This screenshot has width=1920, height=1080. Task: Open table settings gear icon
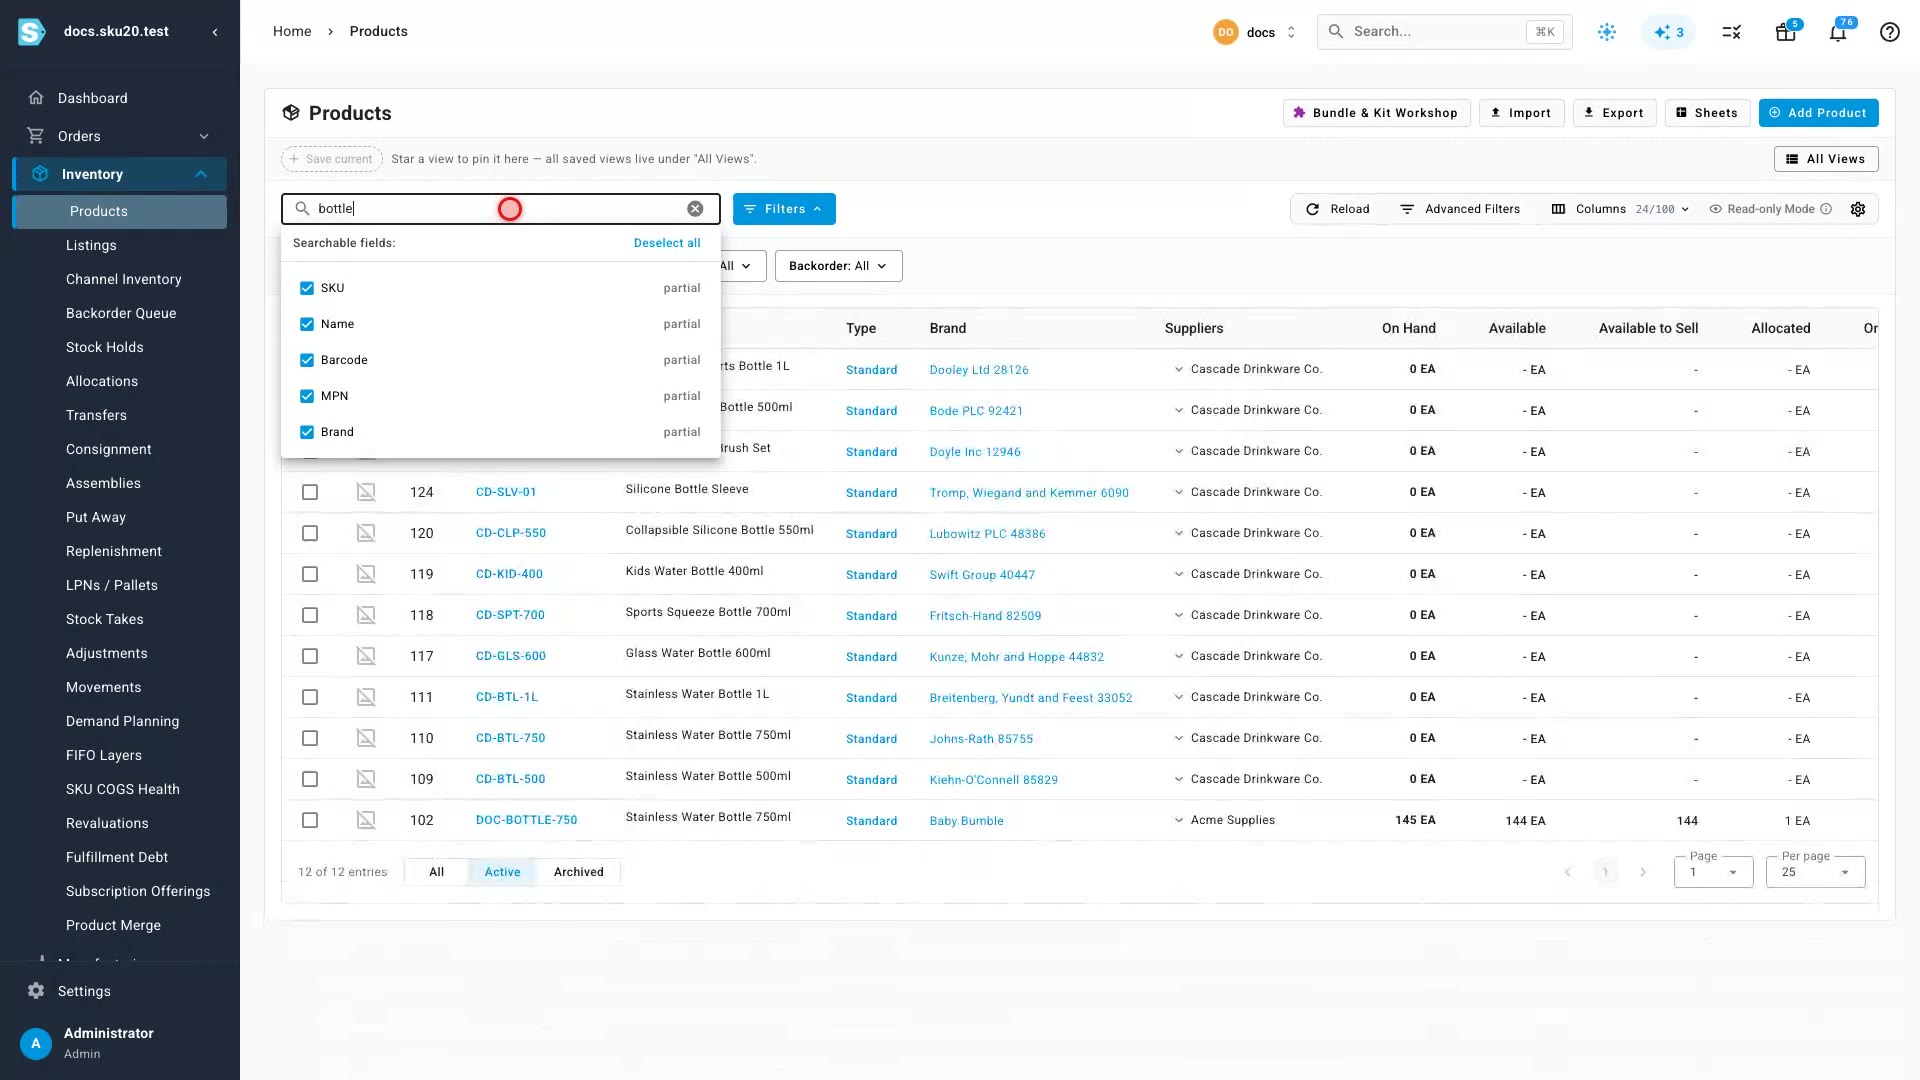[x=1858, y=209]
